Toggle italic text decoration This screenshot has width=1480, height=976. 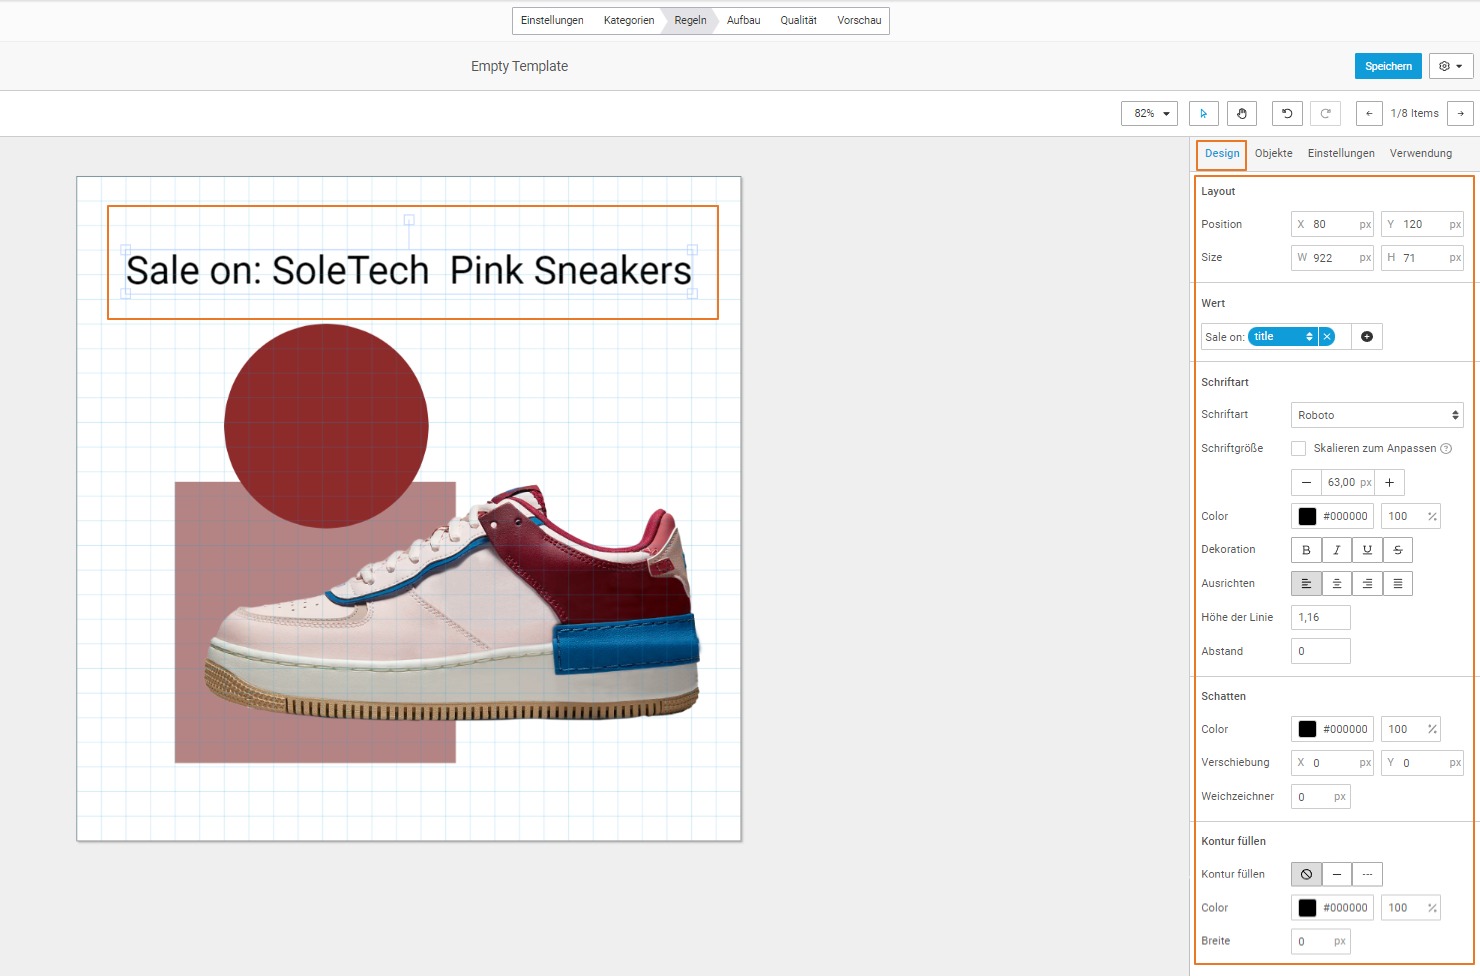coord(1337,550)
